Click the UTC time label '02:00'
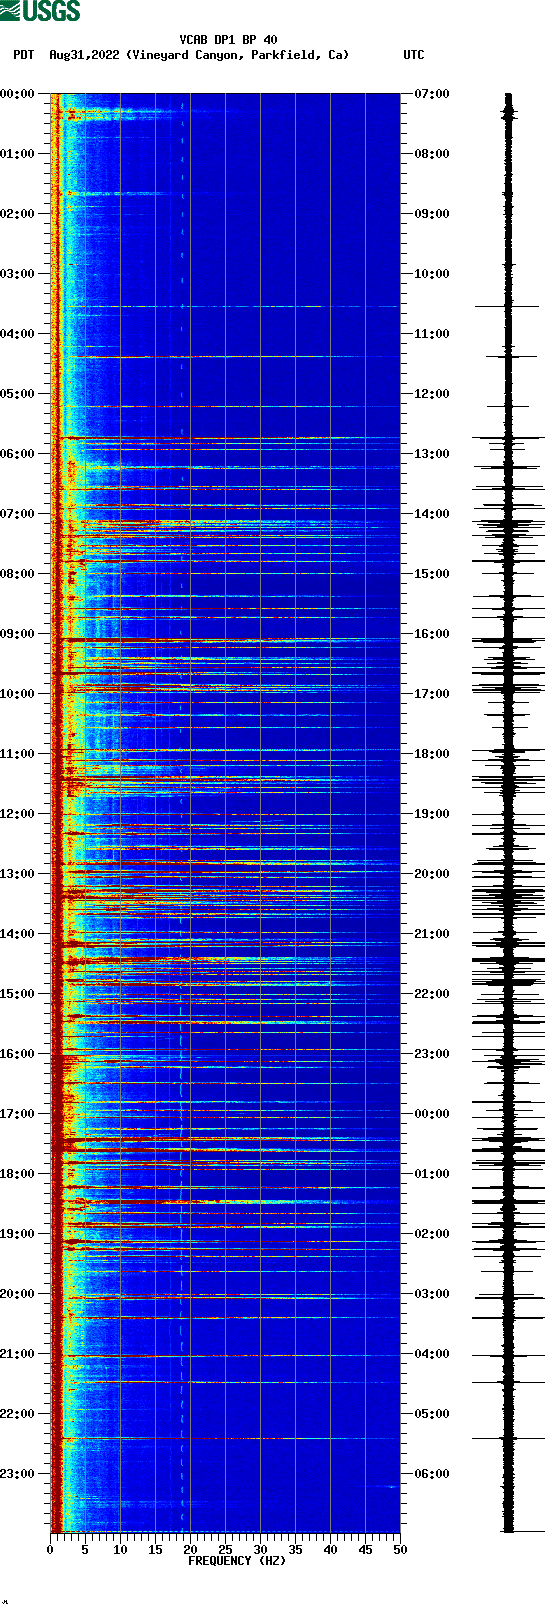This screenshot has width=552, height=1613. pyautogui.click(x=432, y=1234)
